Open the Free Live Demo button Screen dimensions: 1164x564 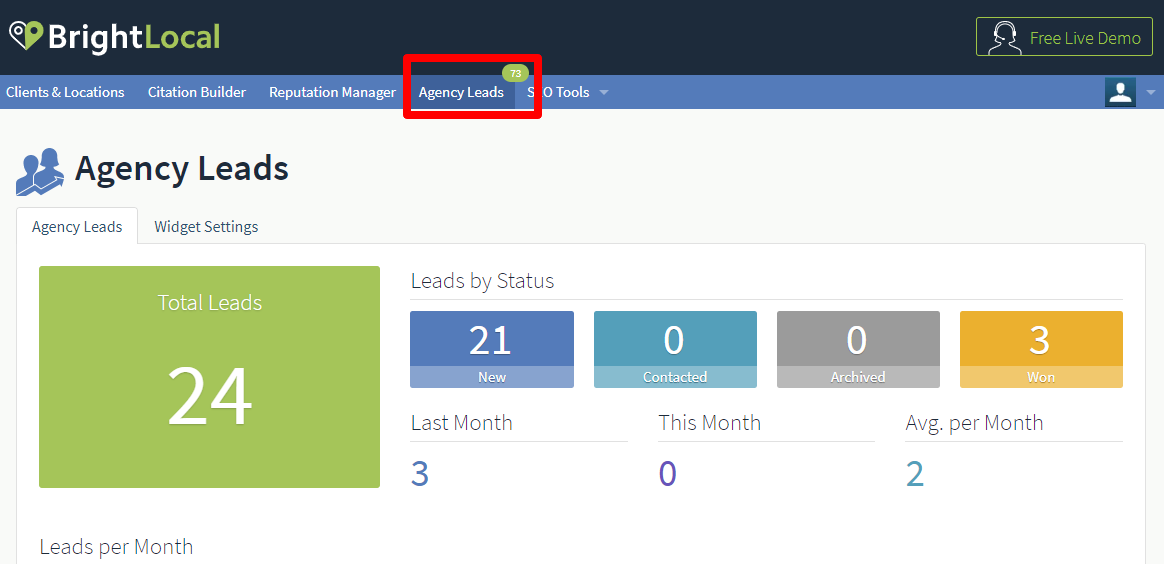click(1064, 37)
